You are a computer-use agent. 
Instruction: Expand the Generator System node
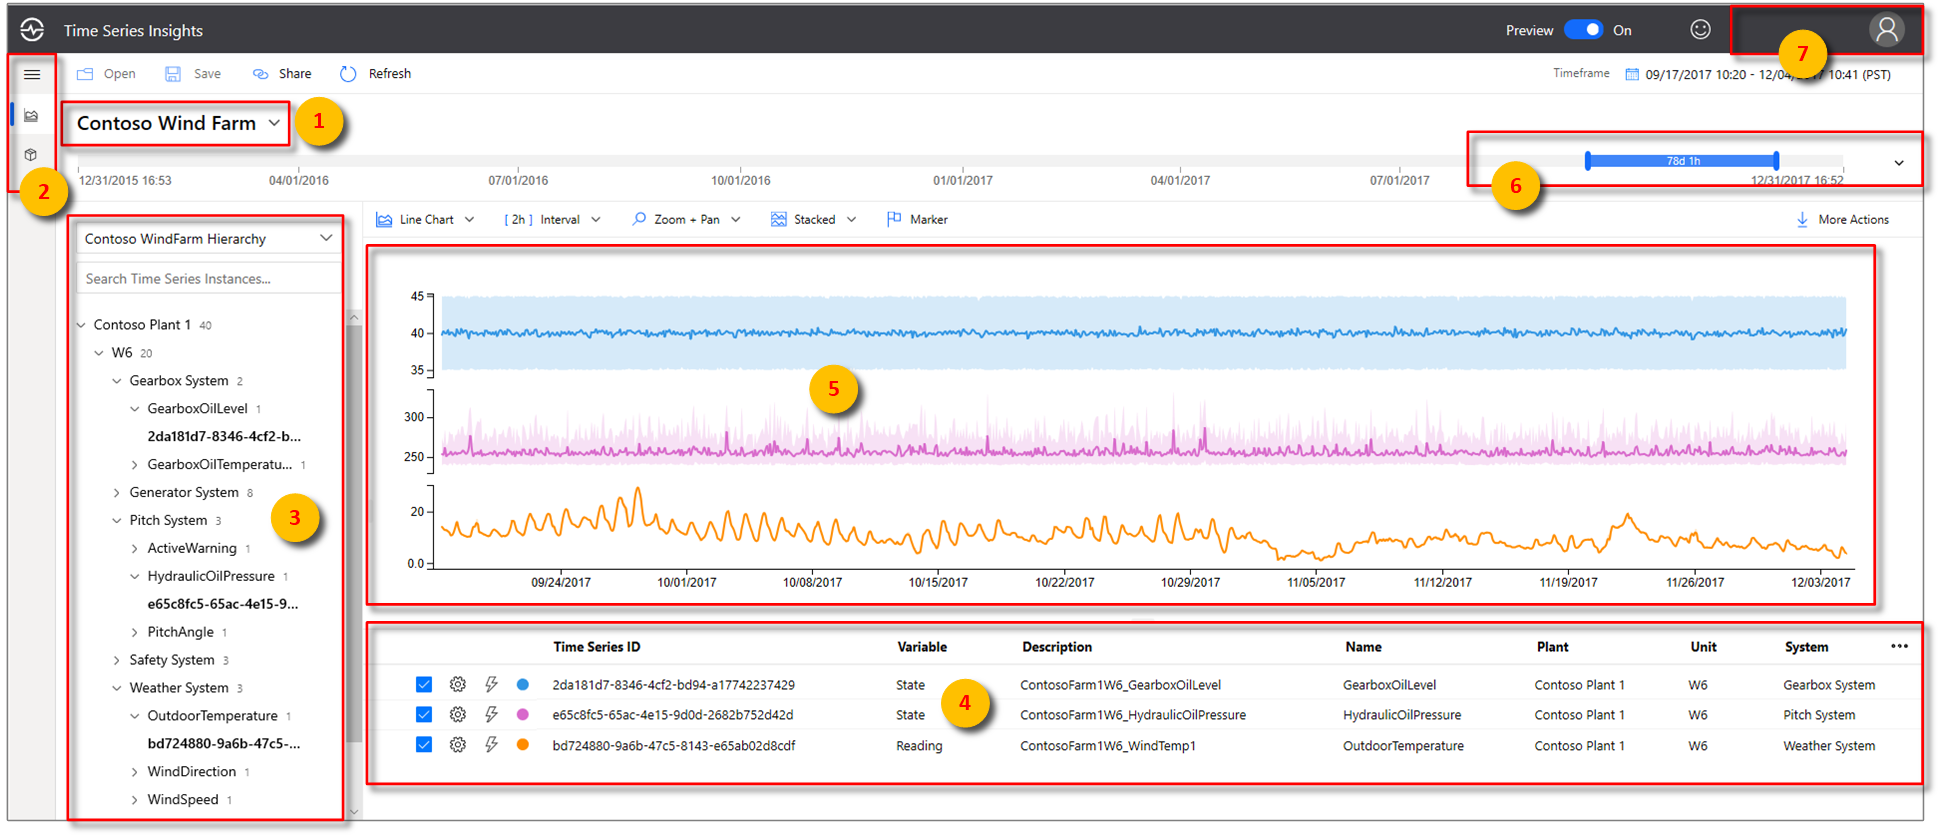click(x=117, y=493)
